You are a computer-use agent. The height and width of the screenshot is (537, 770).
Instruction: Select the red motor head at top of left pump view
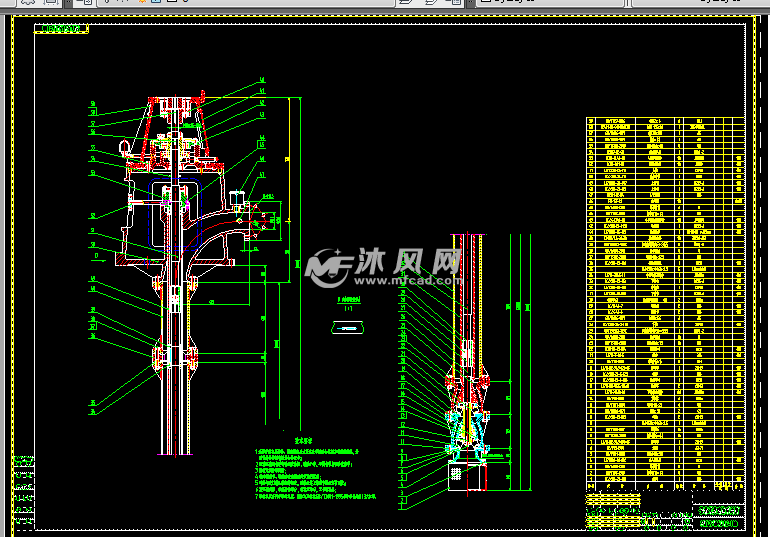[175, 102]
